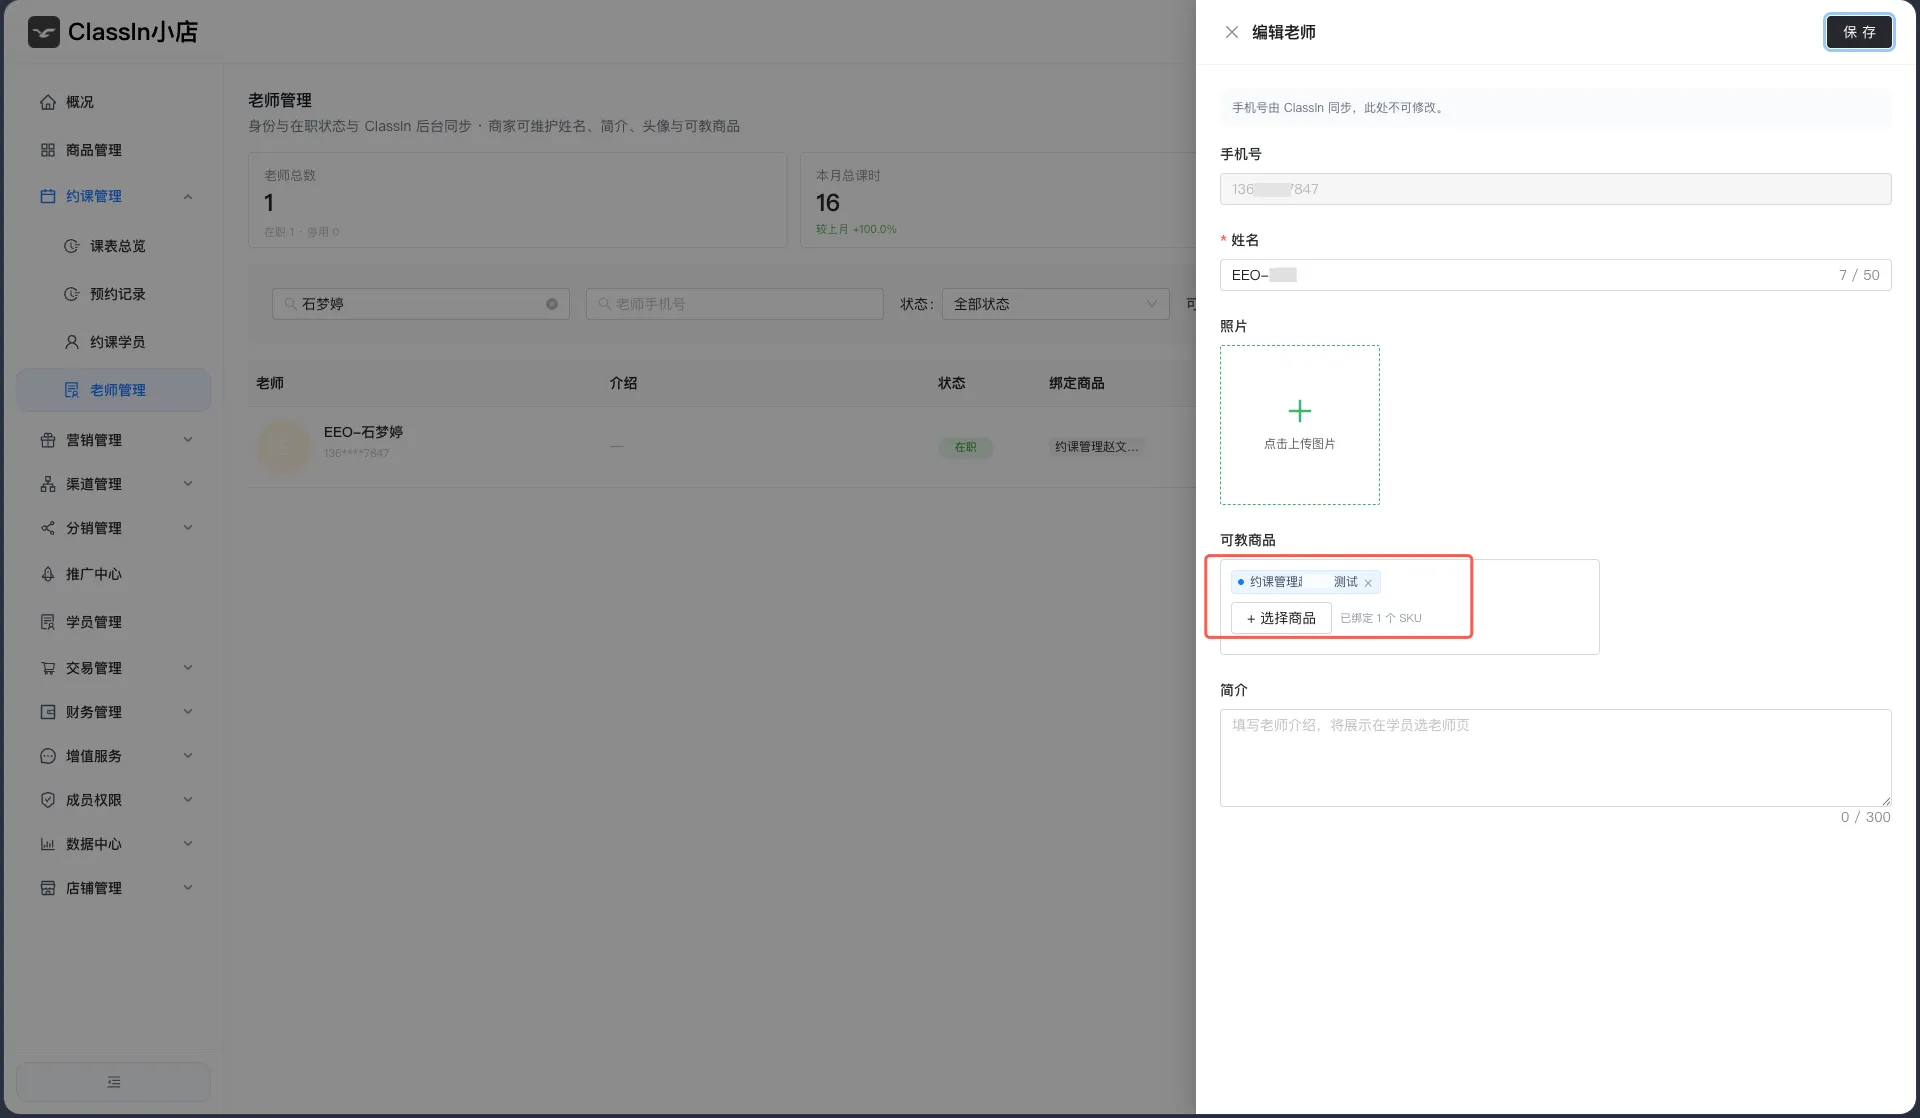Open 约课学员 person icon
1920x1118 pixels.
point(72,342)
